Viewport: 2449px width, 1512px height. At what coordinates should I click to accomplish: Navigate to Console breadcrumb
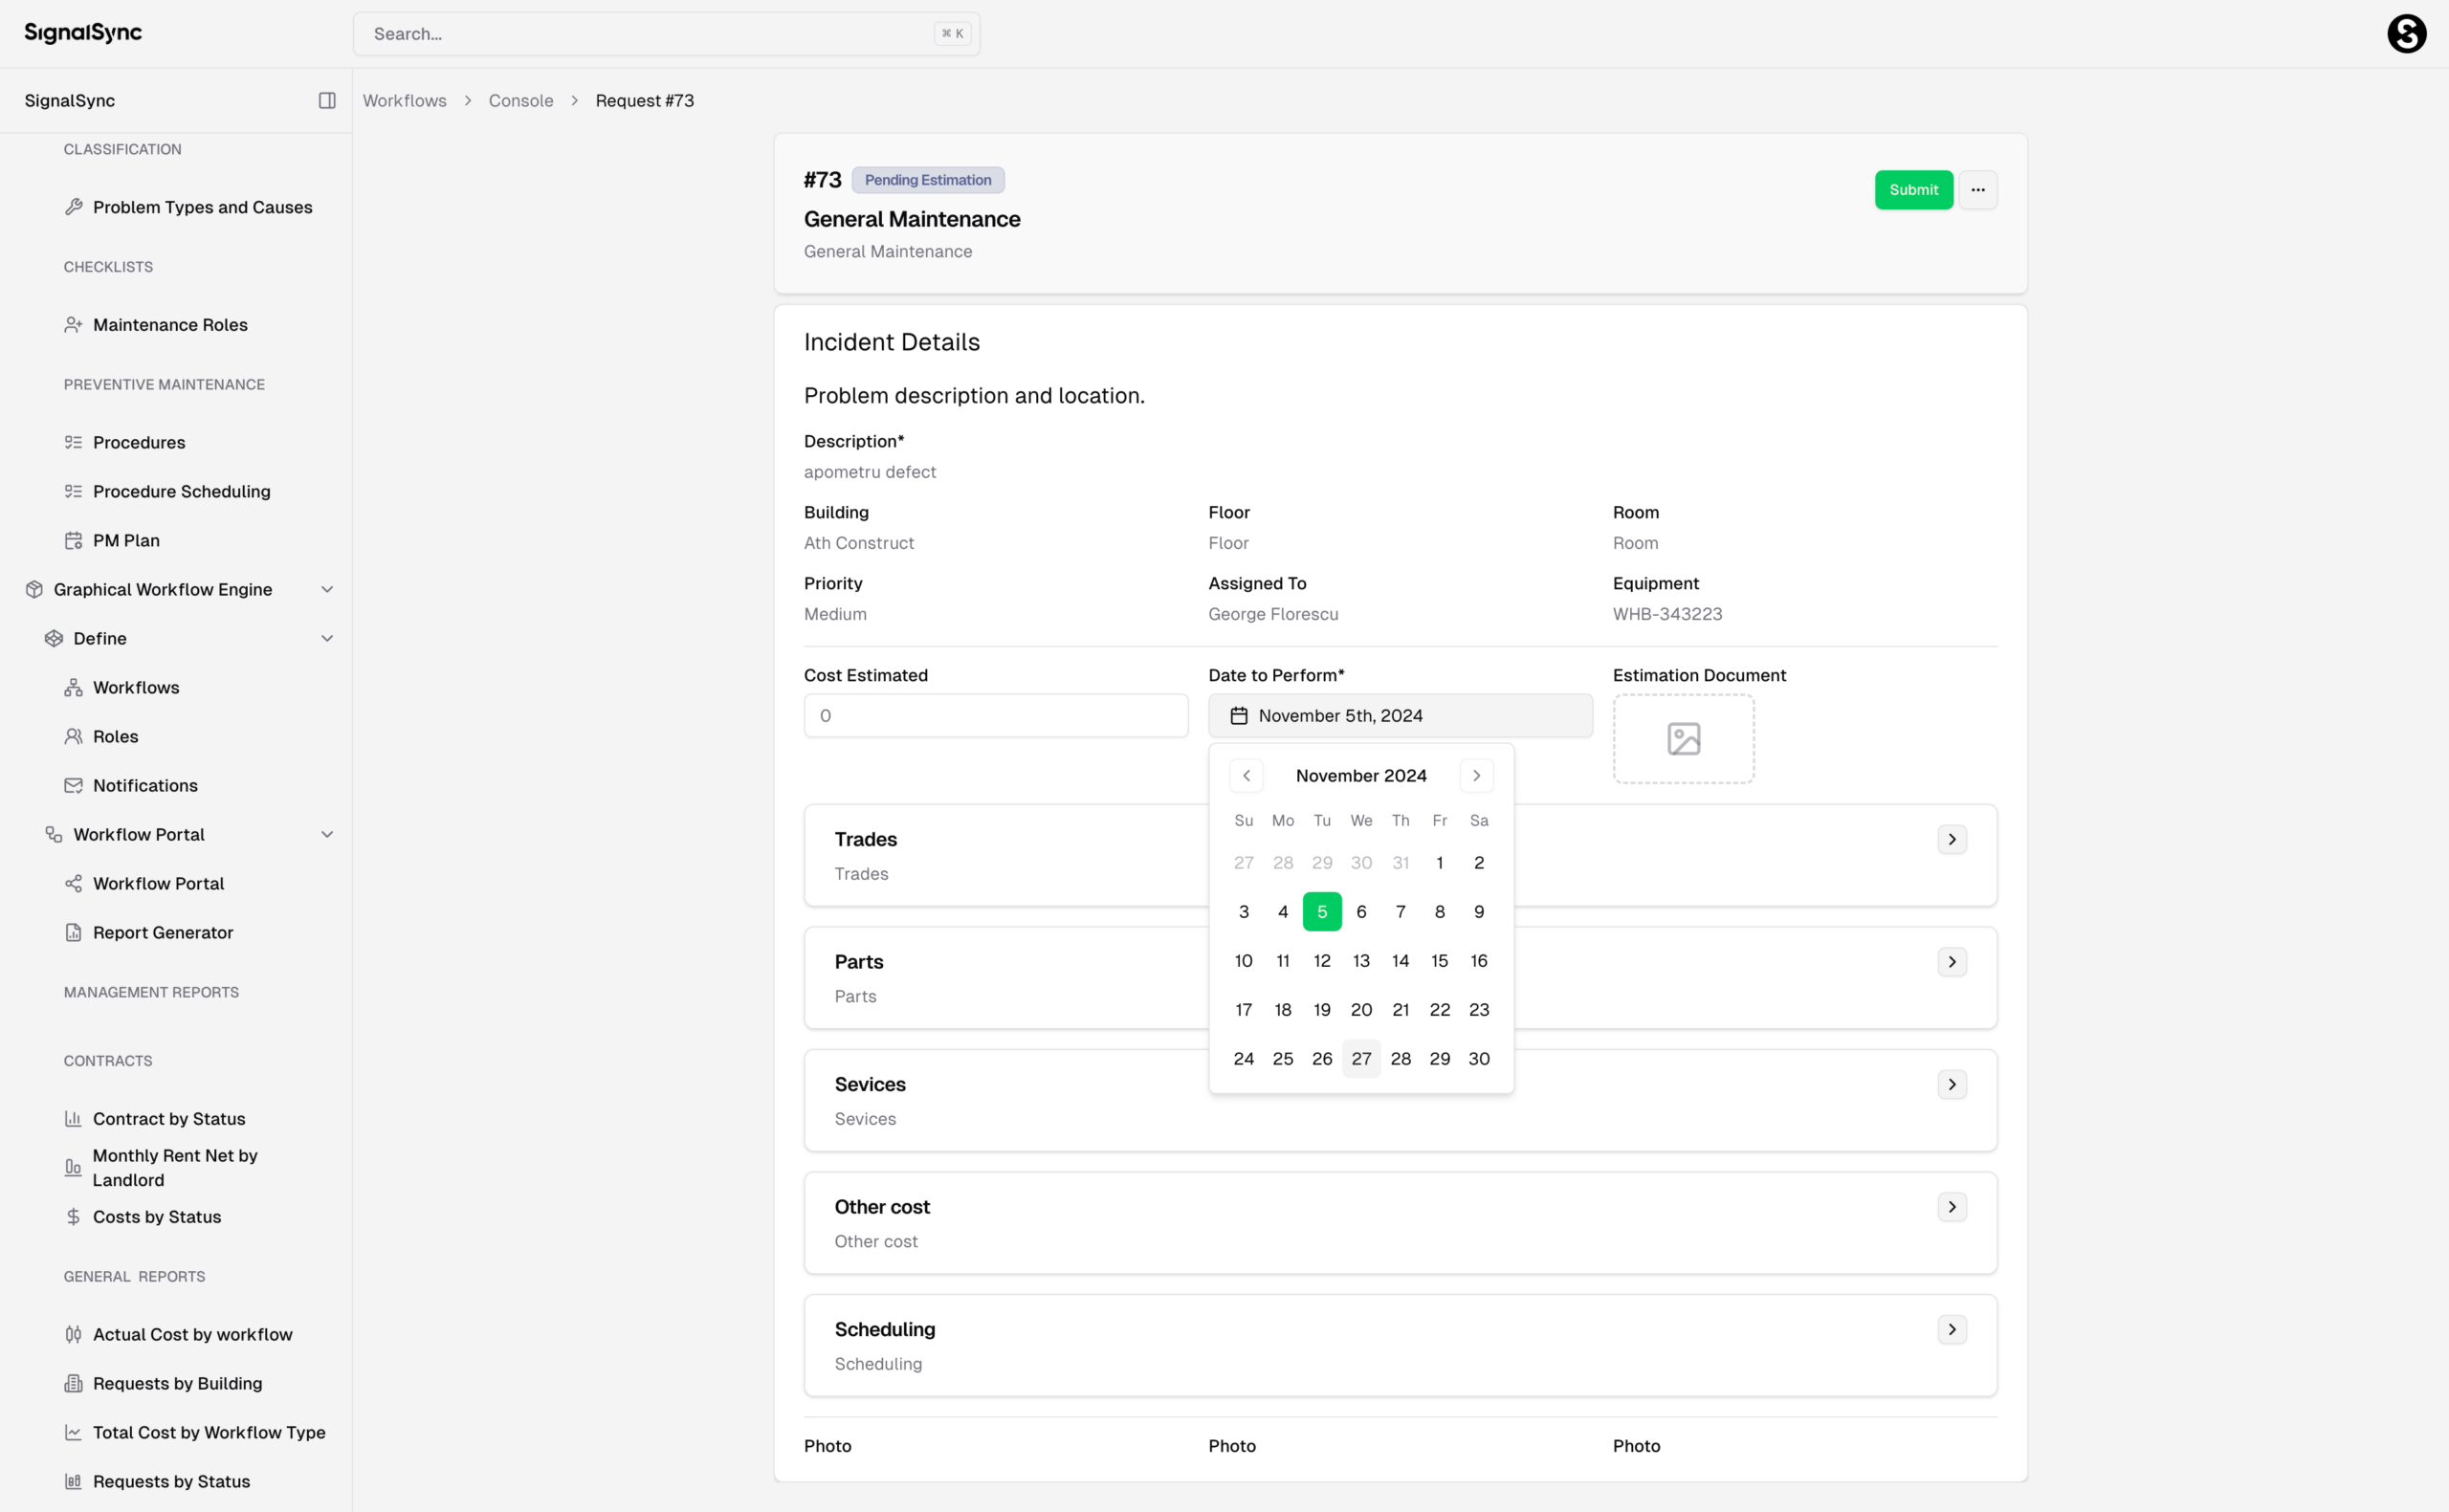click(520, 100)
